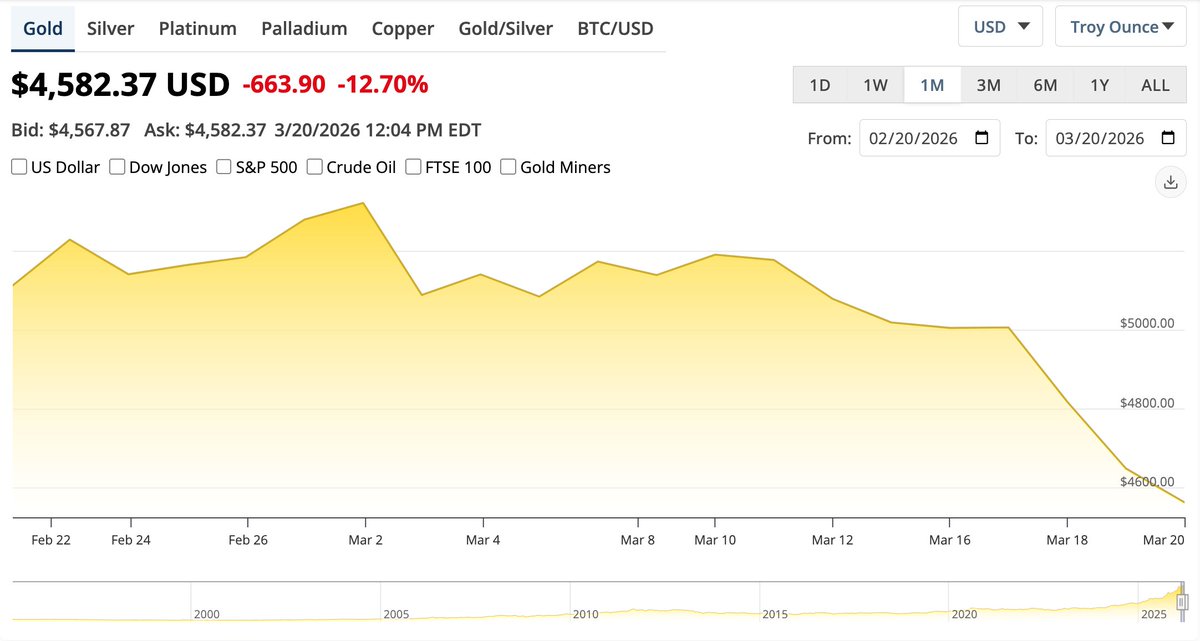Open the USD currency dropdown
This screenshot has width=1200, height=641.
(1000, 27)
